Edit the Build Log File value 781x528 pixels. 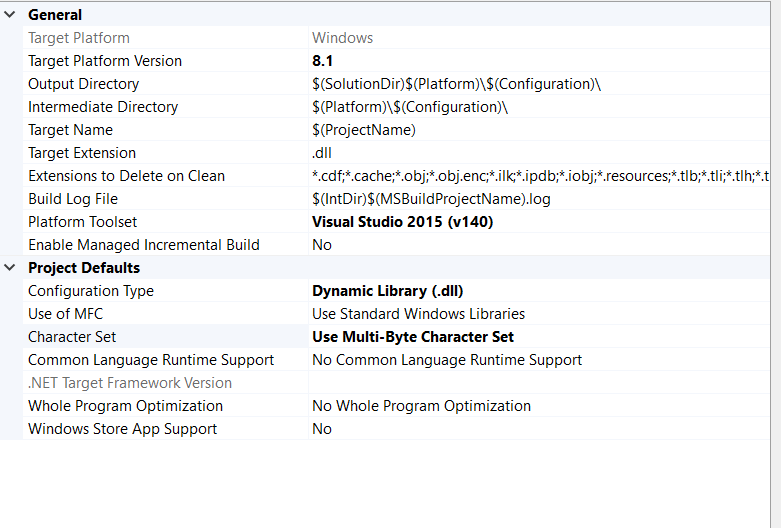(x=431, y=199)
